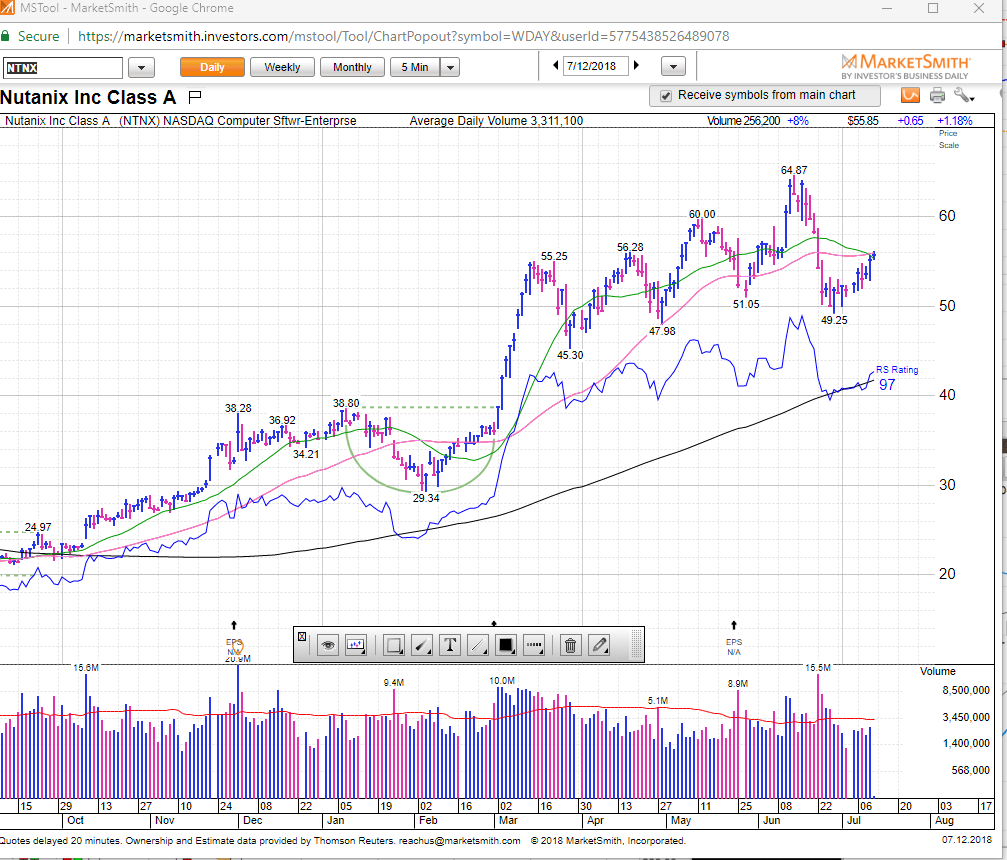This screenshot has width=1007, height=860.
Task: Click the 47.98 price low label
Action: (662, 331)
